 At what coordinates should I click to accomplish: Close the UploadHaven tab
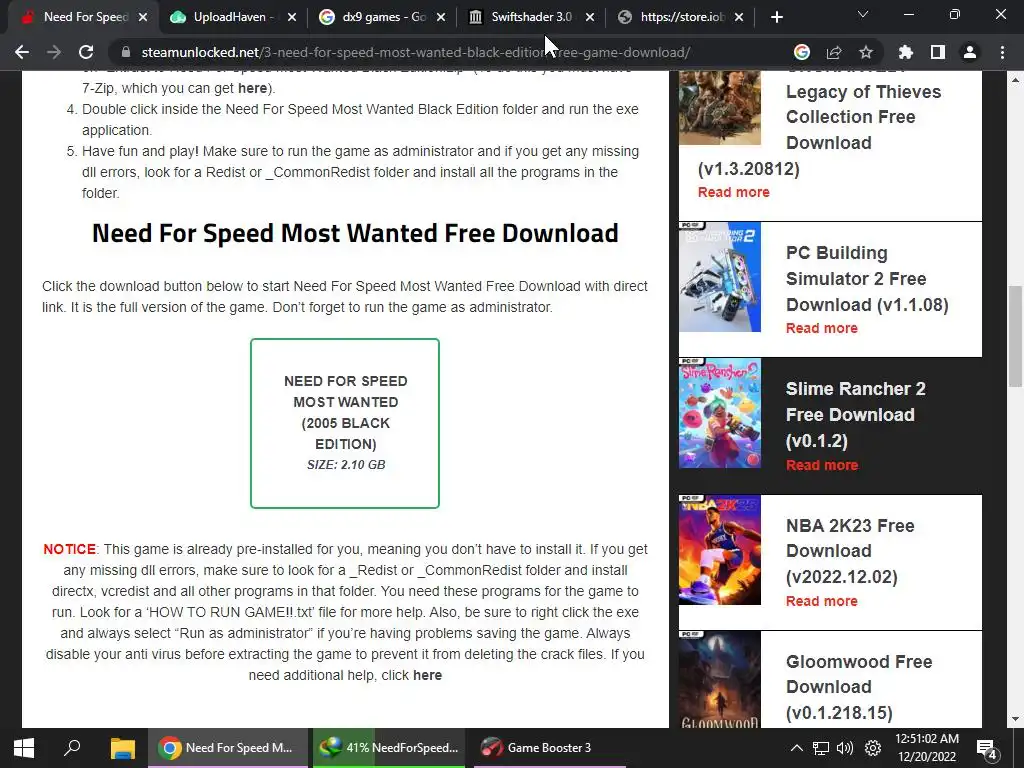coord(292,17)
